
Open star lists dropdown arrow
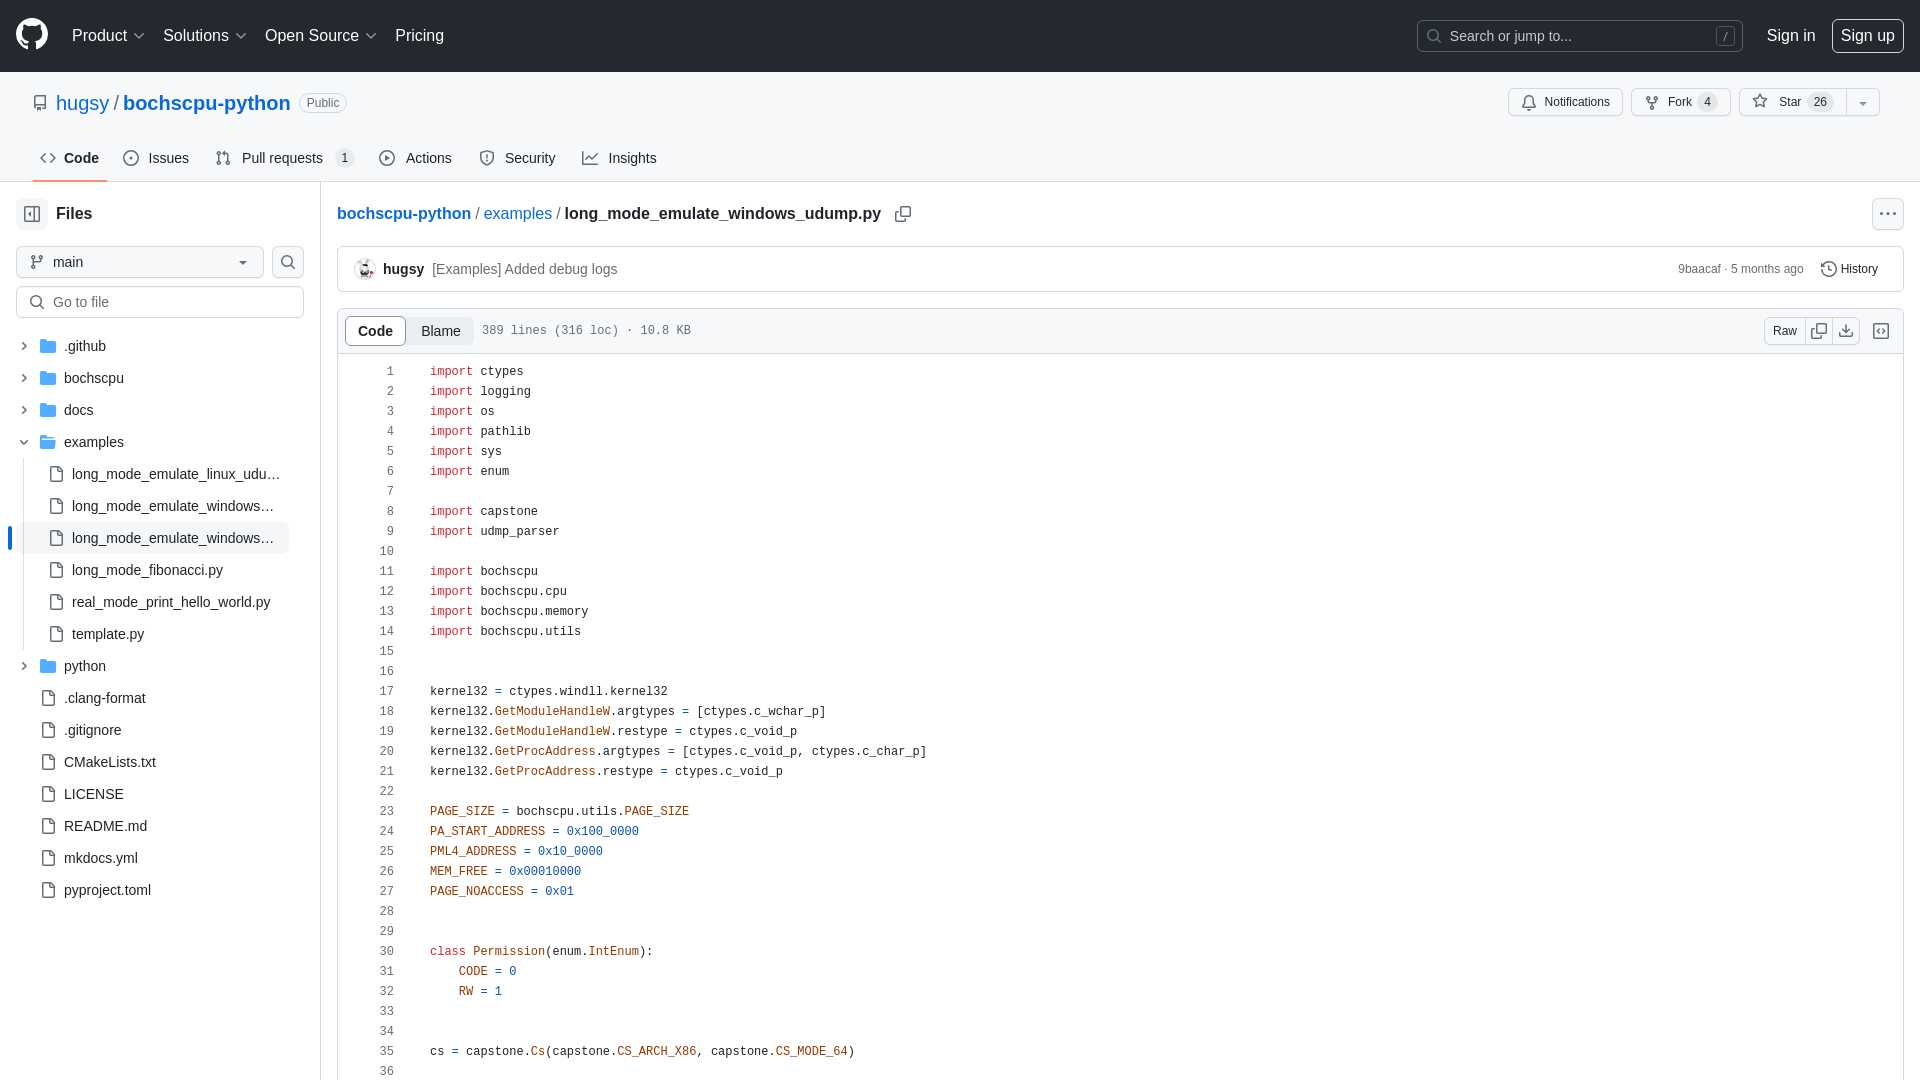coord(1863,102)
